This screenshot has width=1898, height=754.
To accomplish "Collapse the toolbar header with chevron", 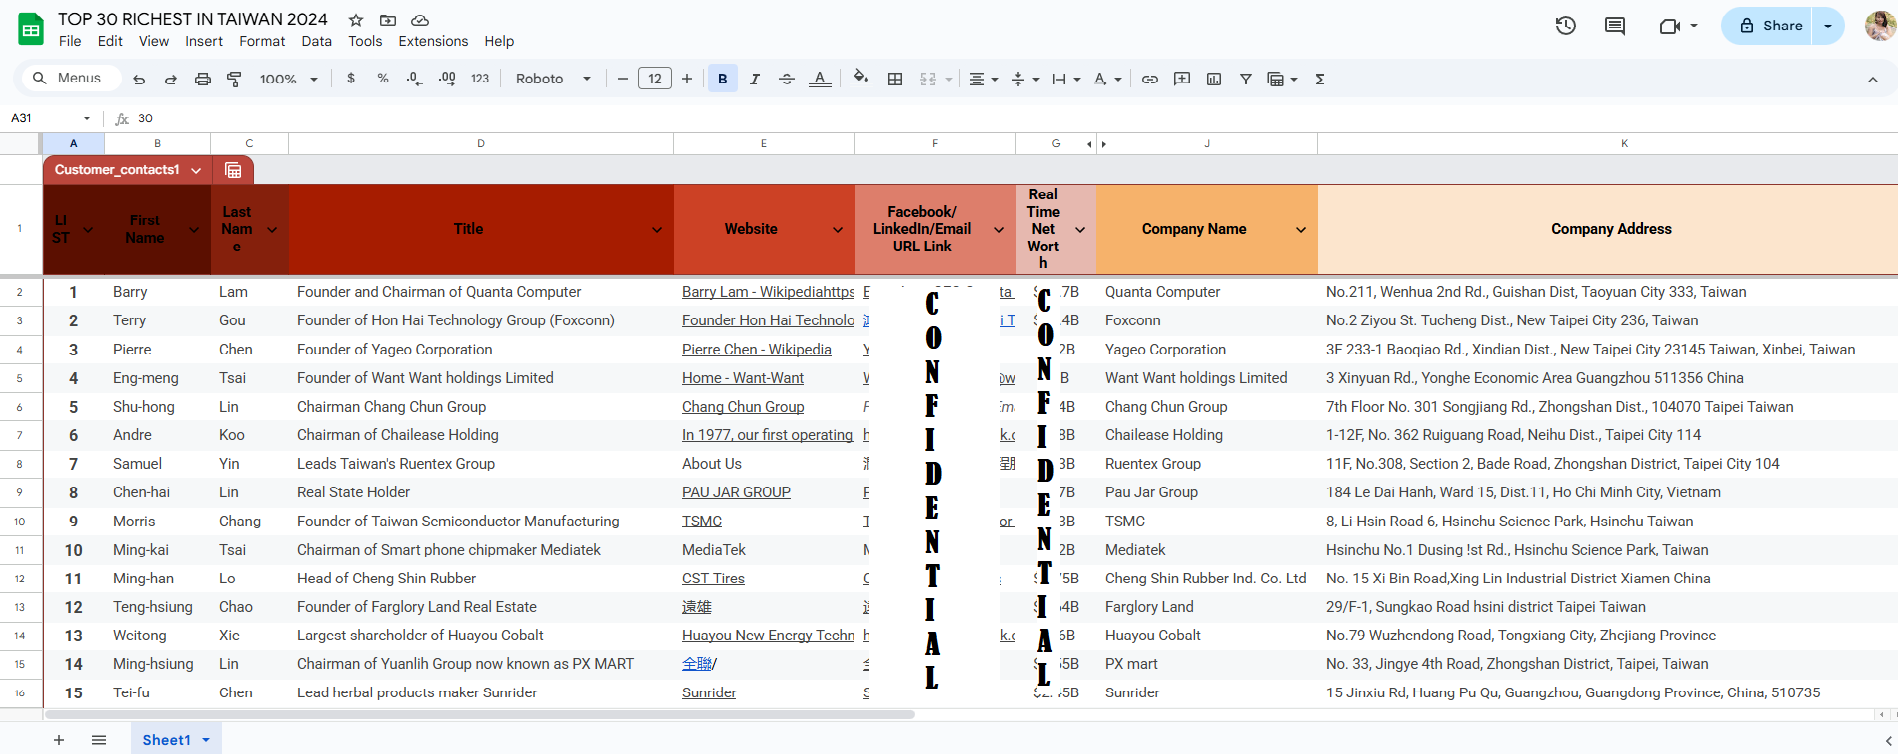I will pyautogui.click(x=1873, y=80).
